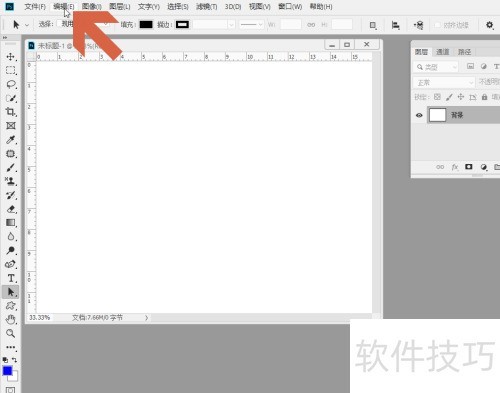Open the tool preset picker chevron
The image size is (500, 393).
coord(27,25)
